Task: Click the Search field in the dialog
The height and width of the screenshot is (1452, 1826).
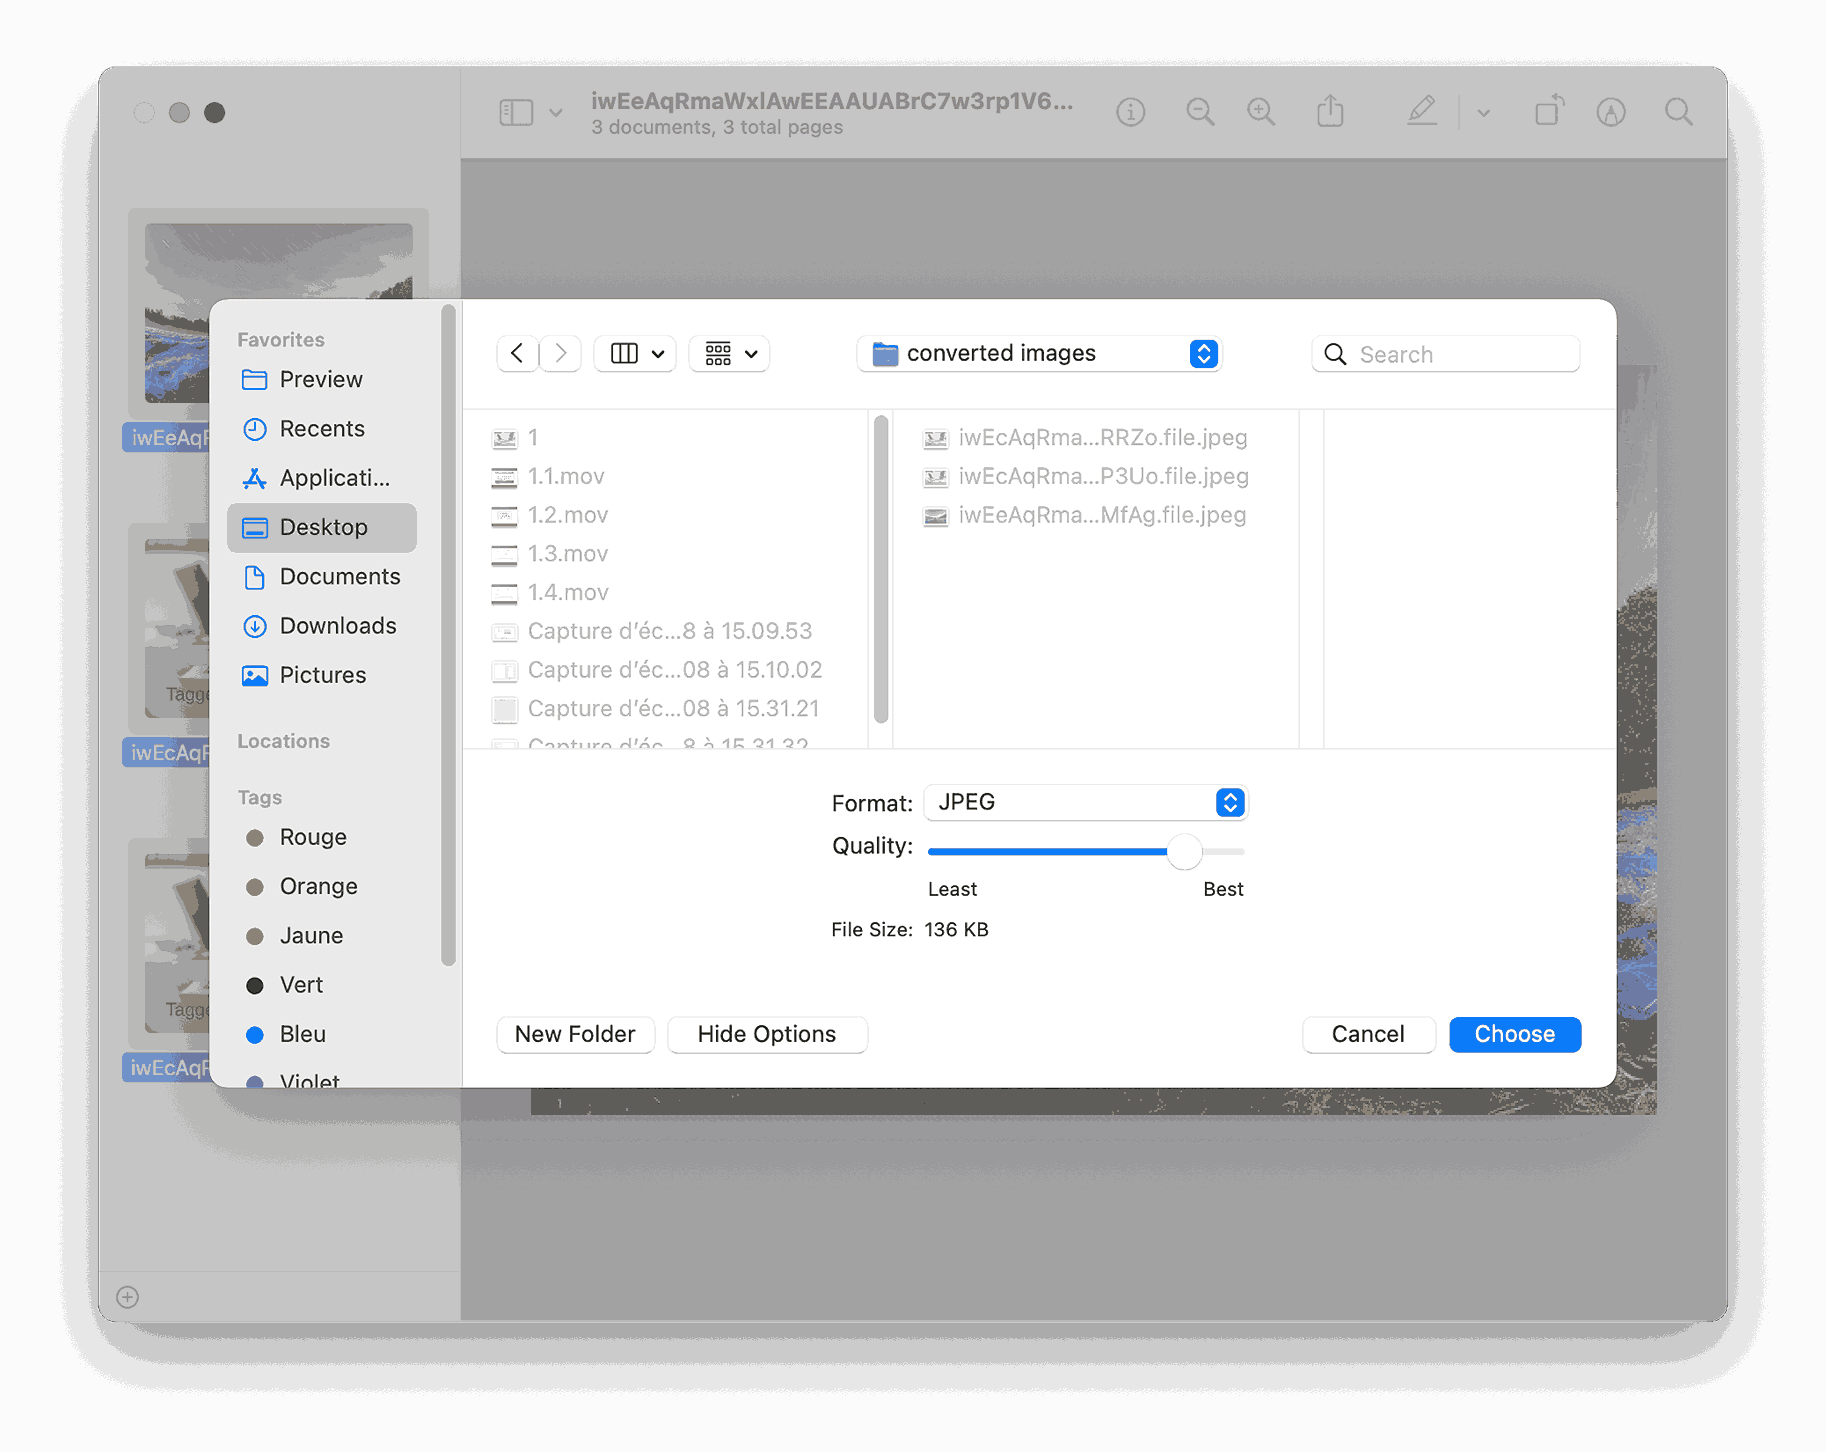Action: coord(1446,354)
